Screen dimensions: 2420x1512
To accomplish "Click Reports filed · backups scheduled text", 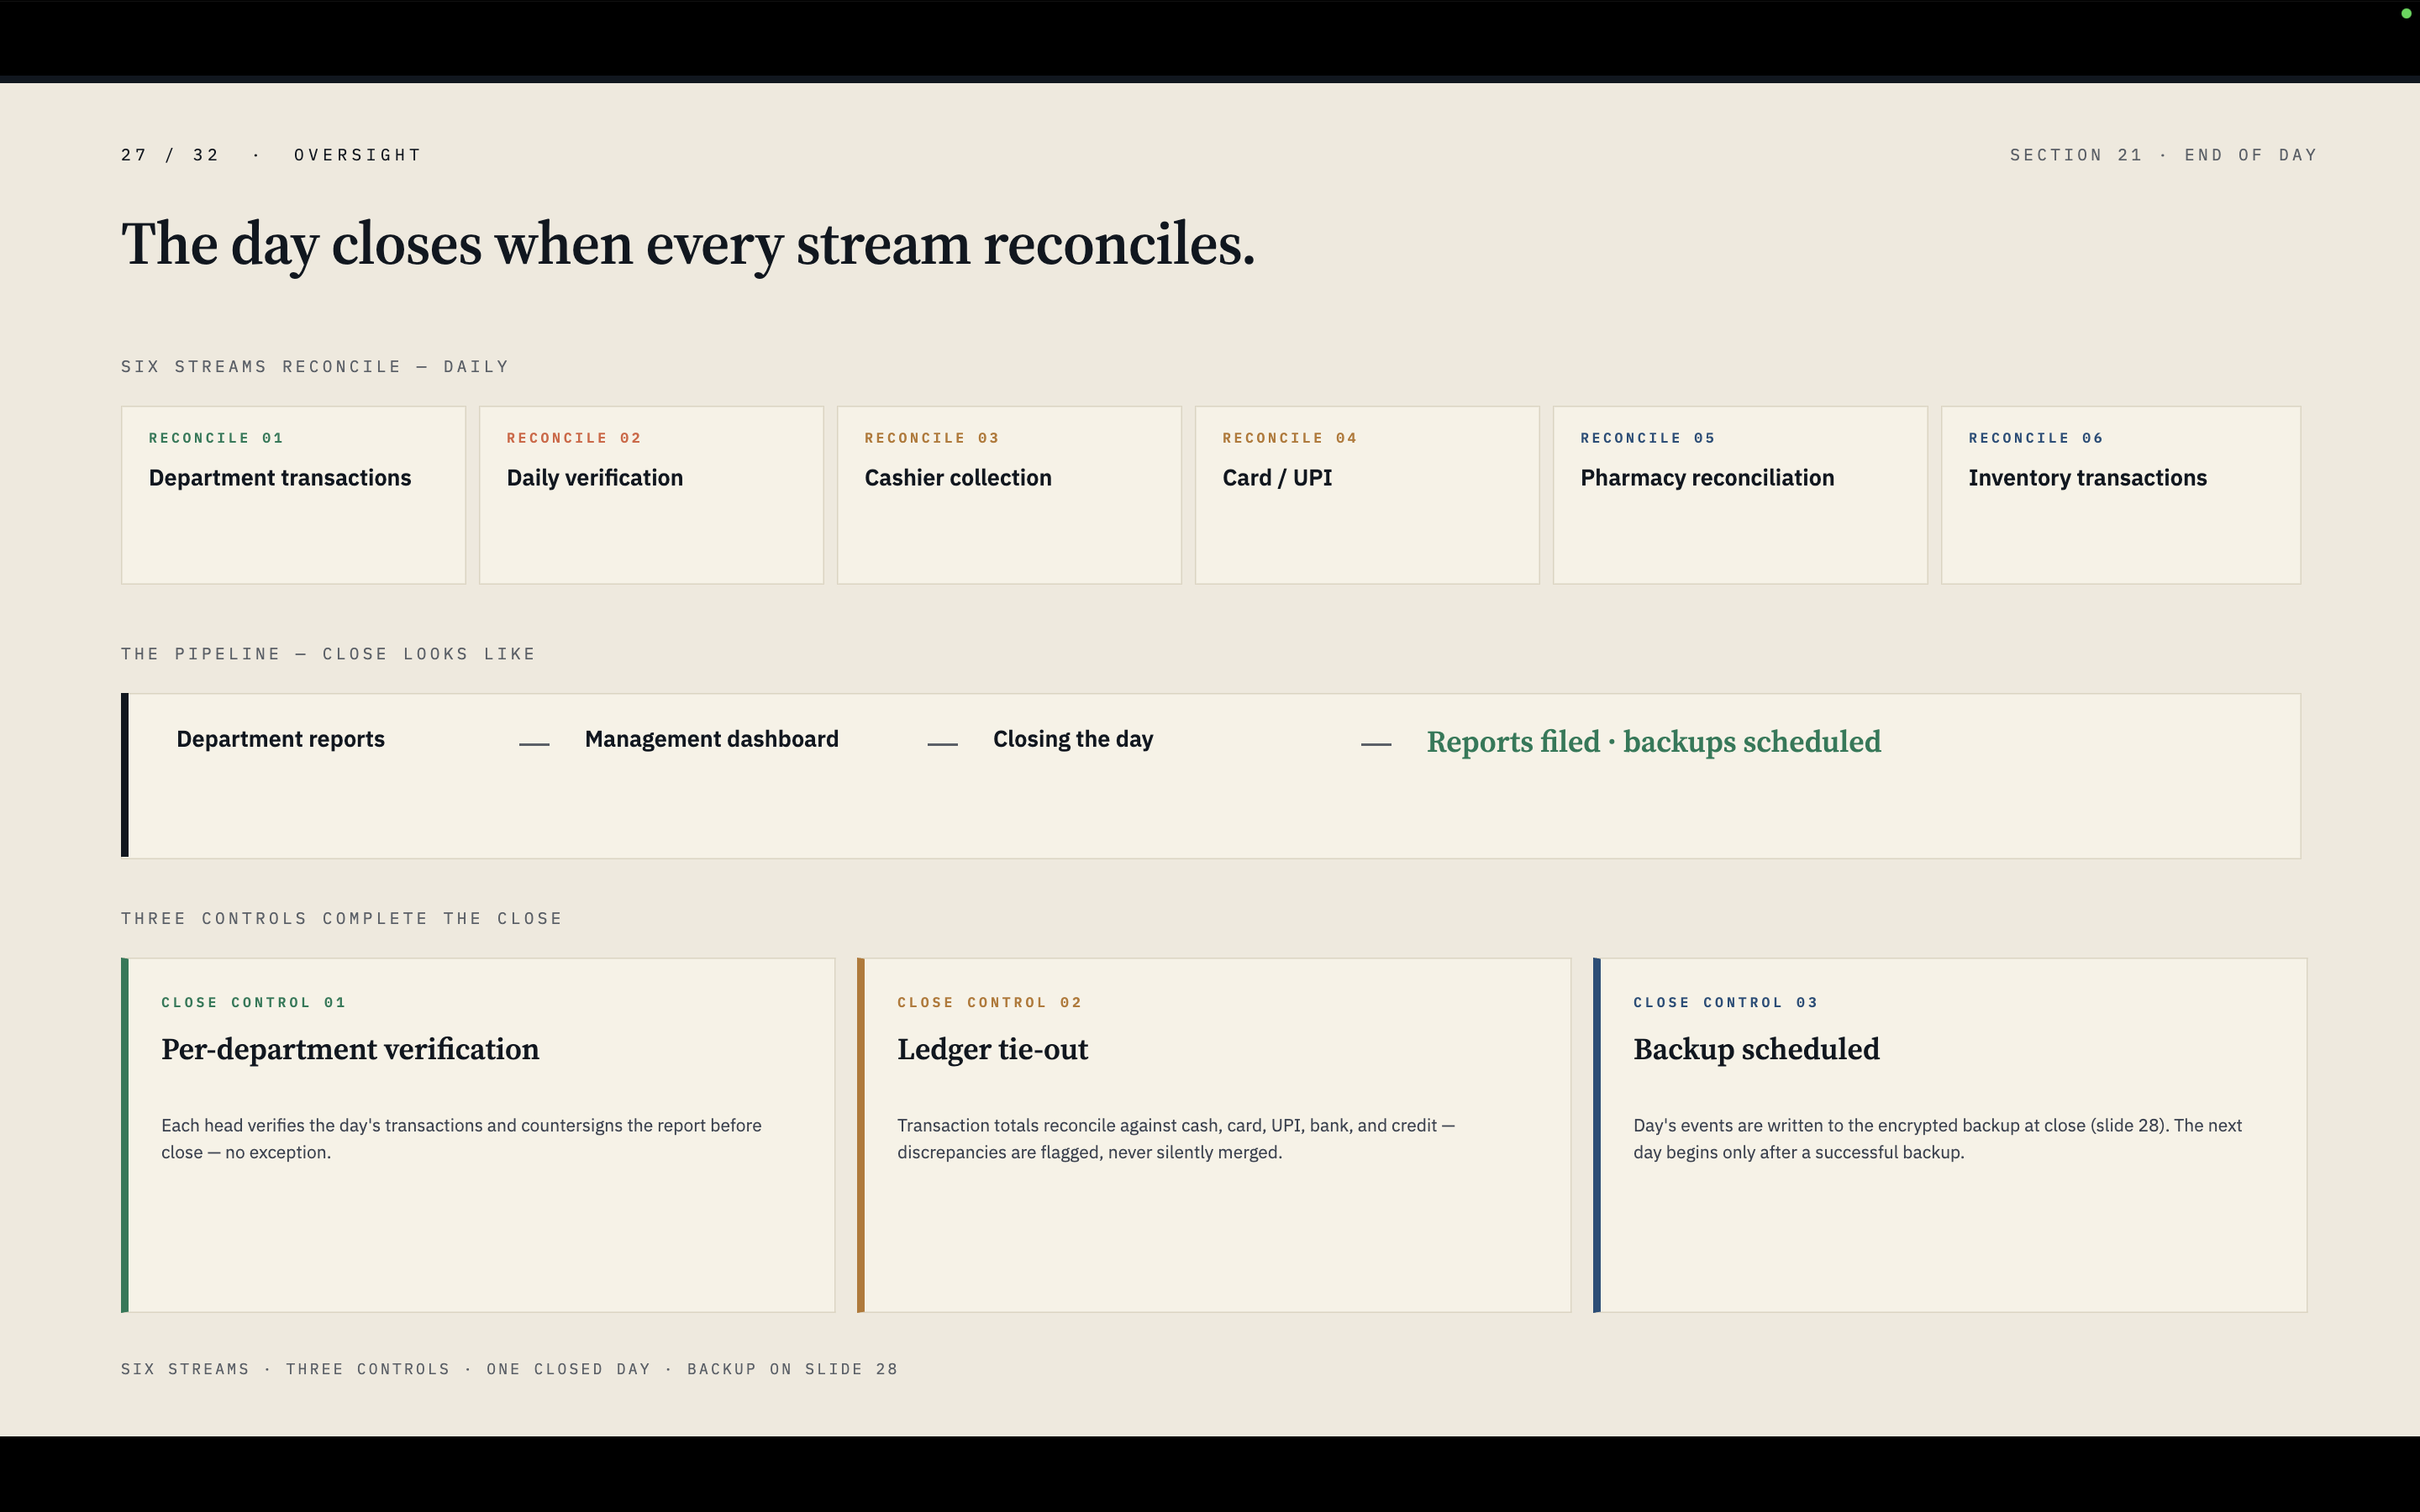I will (1654, 742).
